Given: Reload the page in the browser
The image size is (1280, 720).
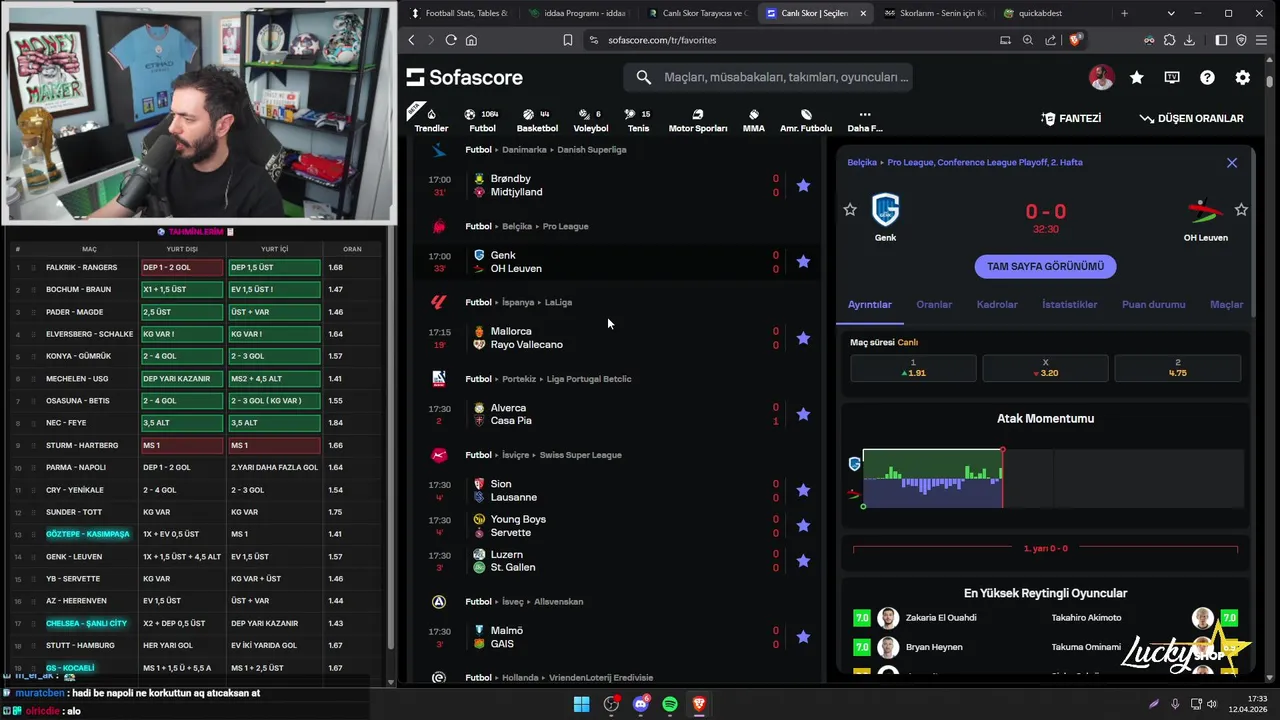Looking at the screenshot, I should tap(451, 40).
